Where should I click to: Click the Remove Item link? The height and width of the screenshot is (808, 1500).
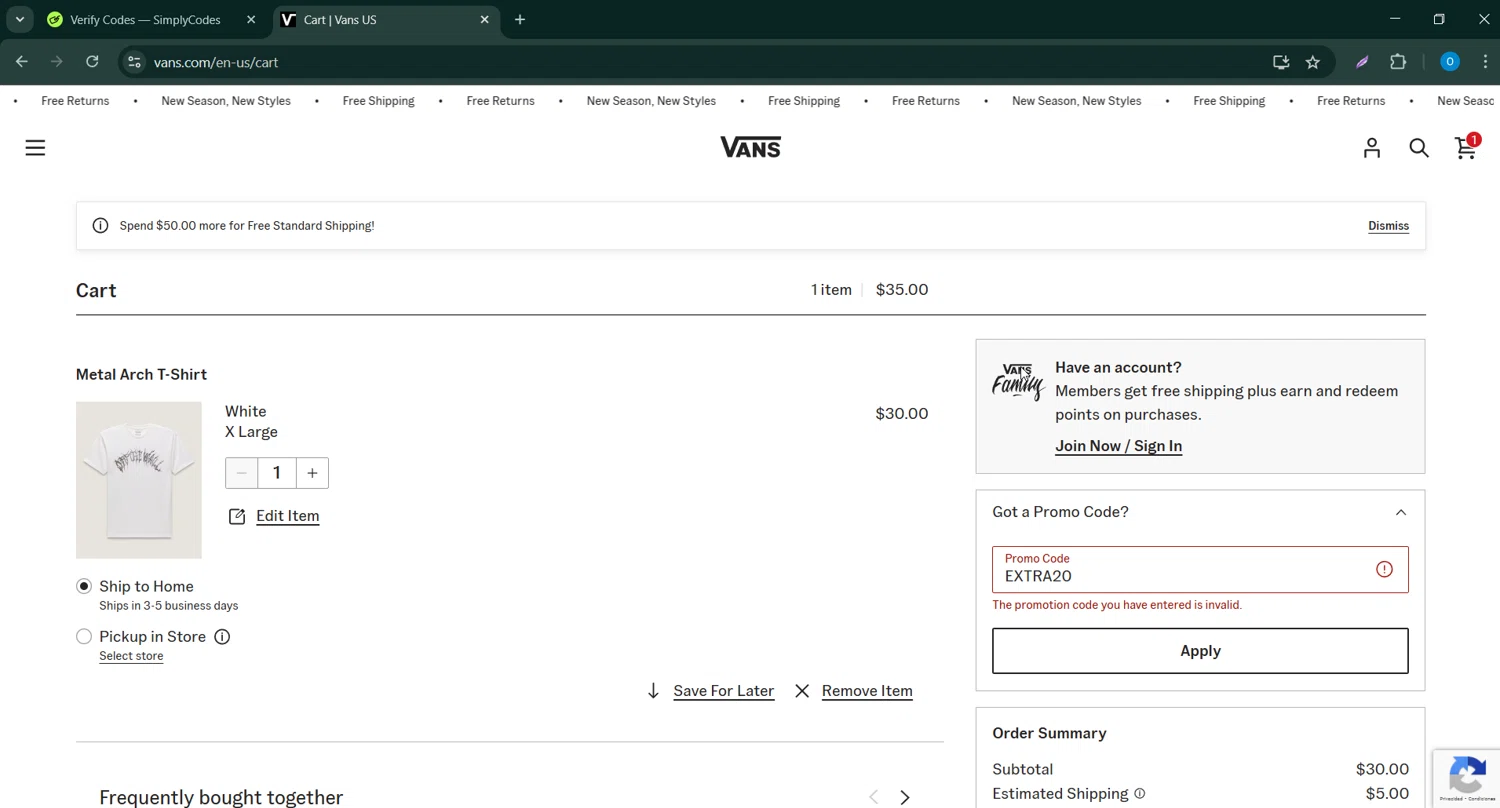867,691
